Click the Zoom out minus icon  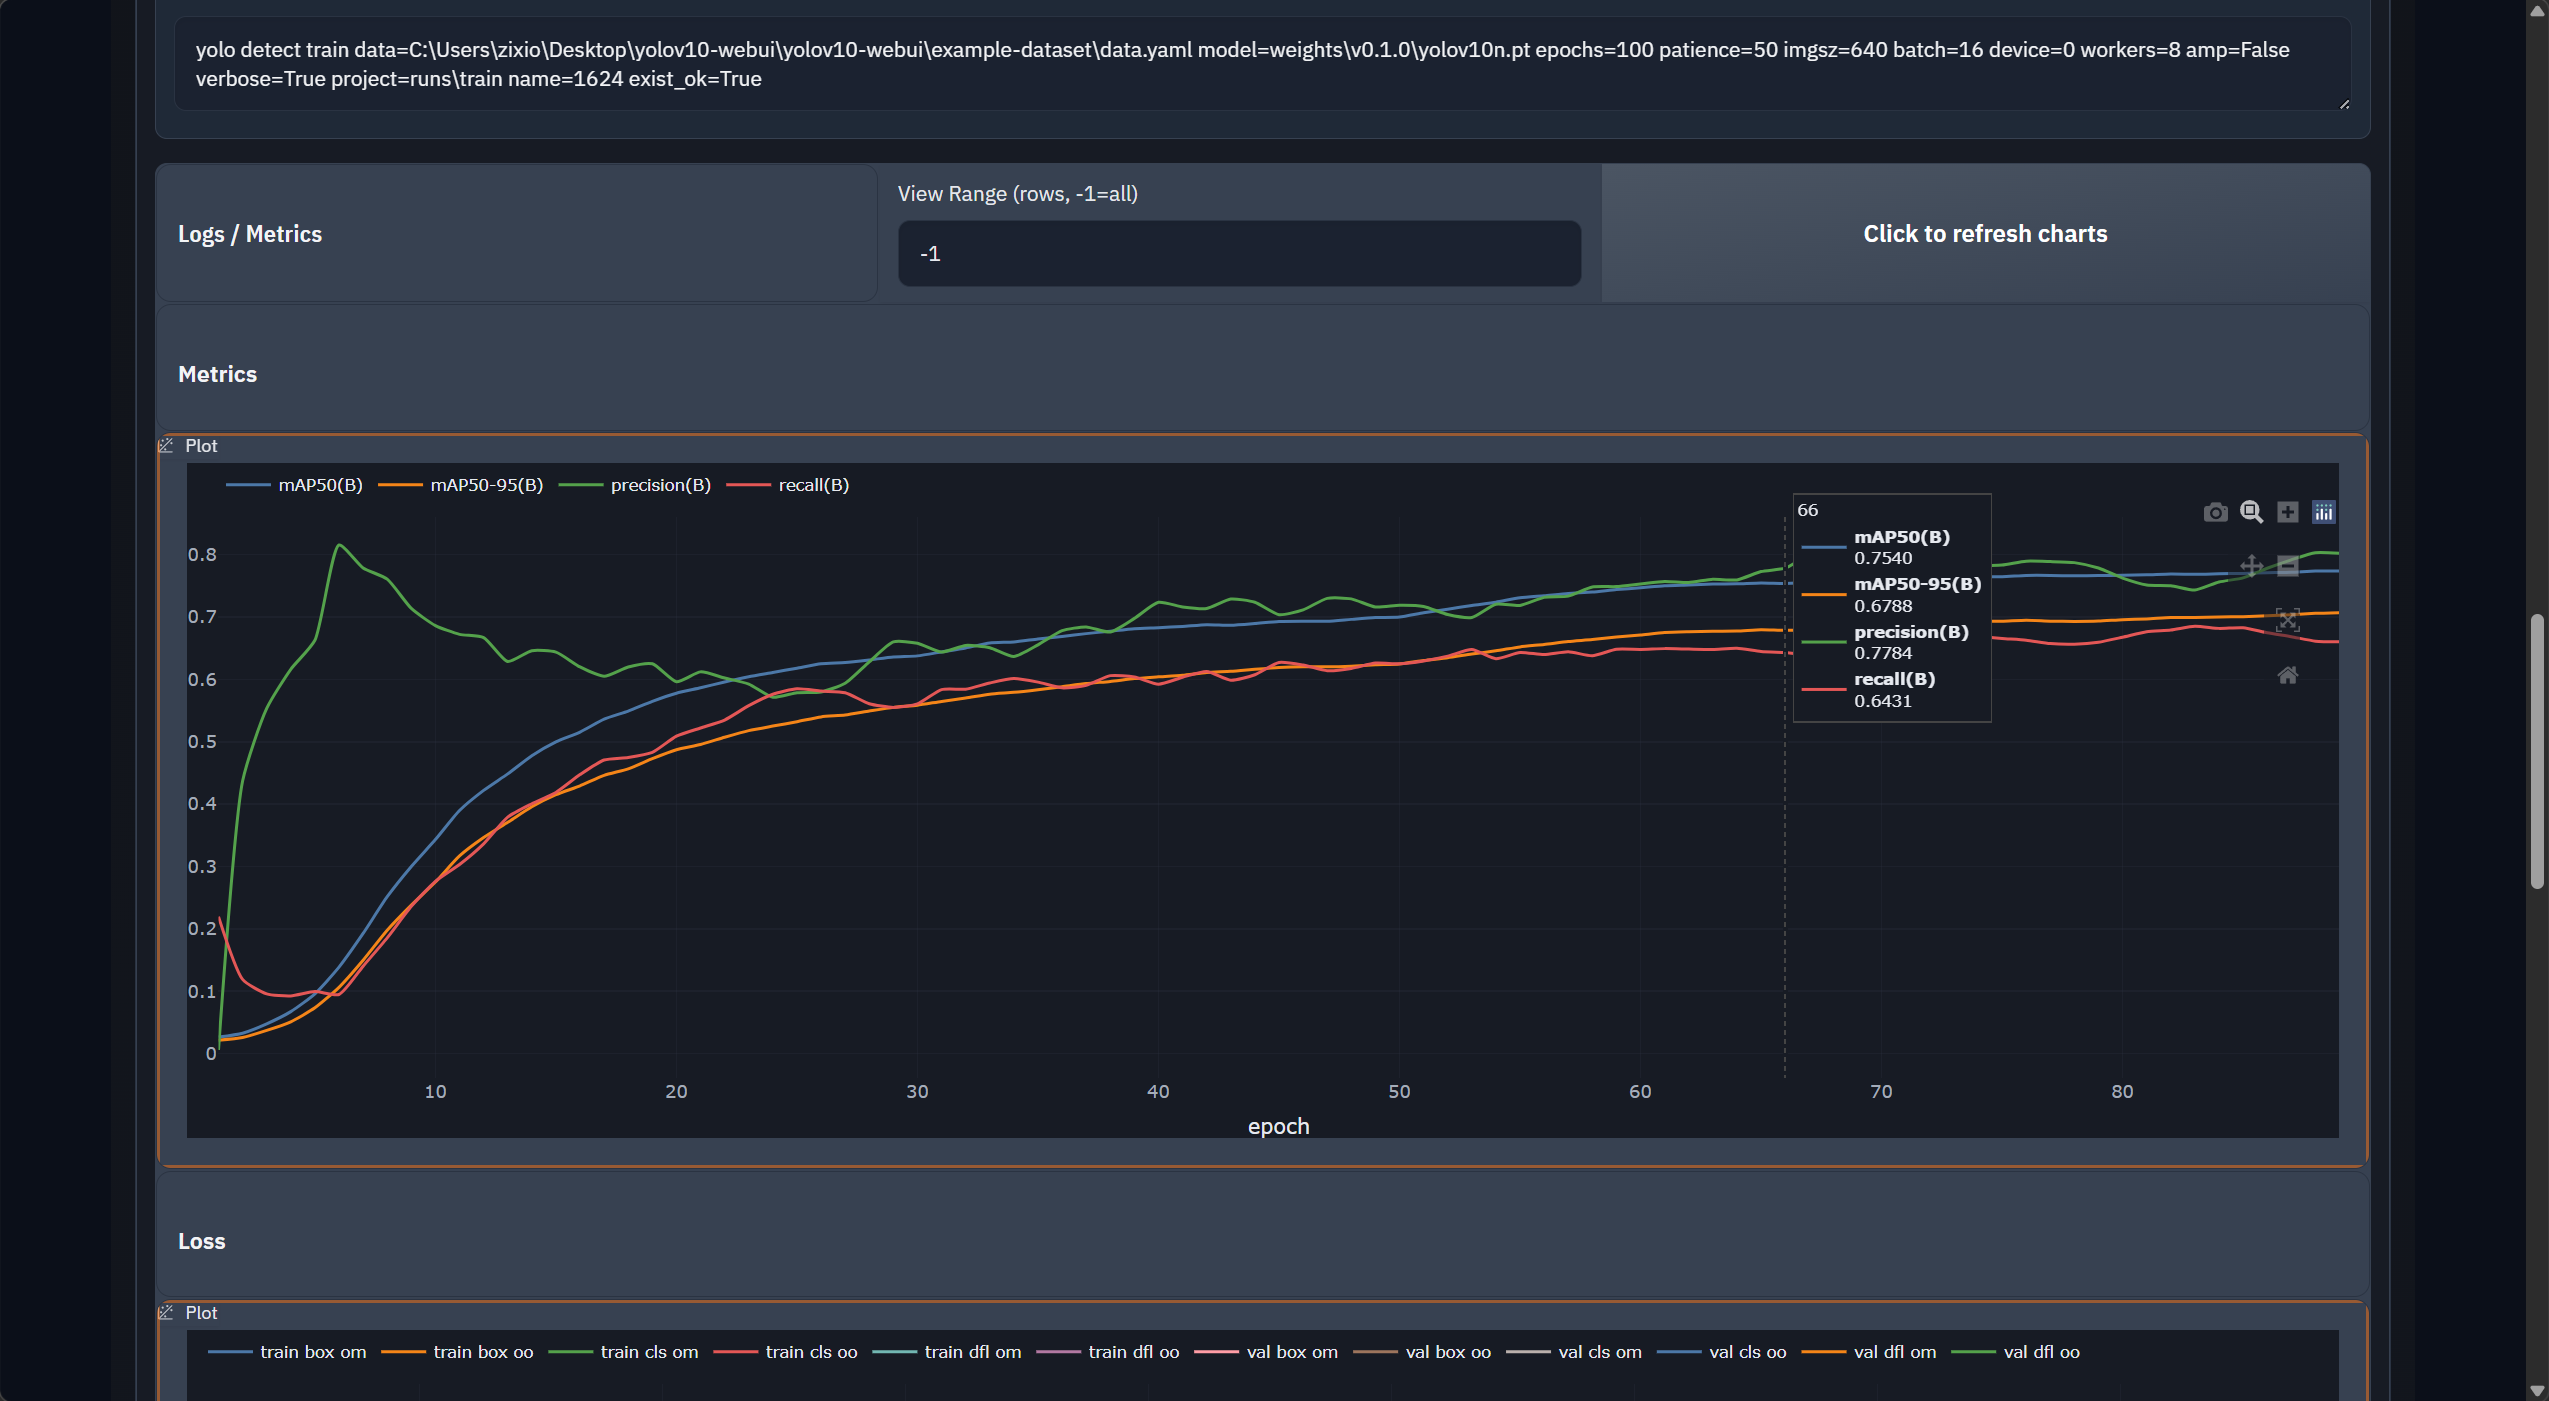click(2287, 566)
